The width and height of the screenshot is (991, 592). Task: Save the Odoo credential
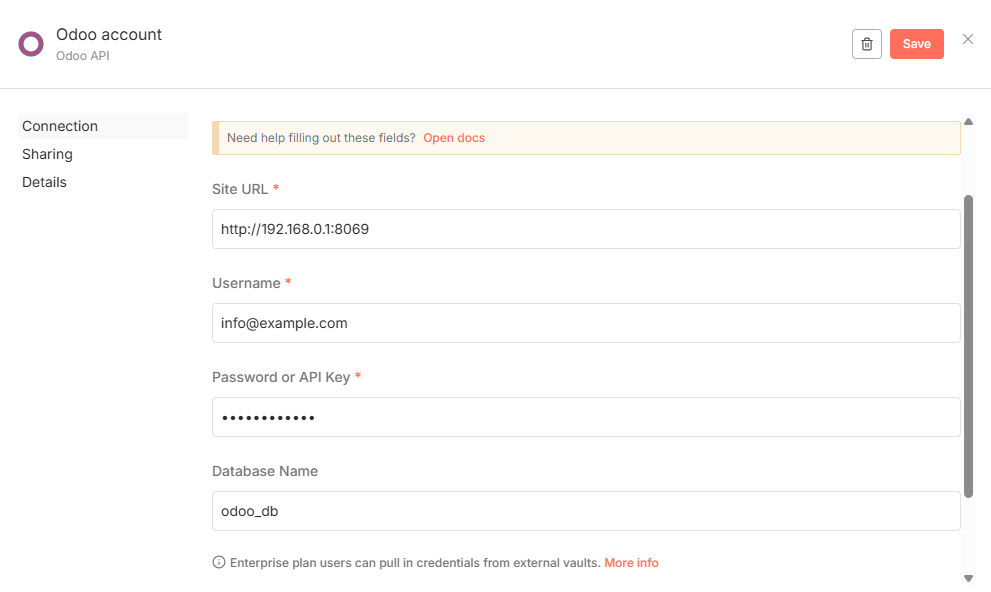[x=916, y=43]
